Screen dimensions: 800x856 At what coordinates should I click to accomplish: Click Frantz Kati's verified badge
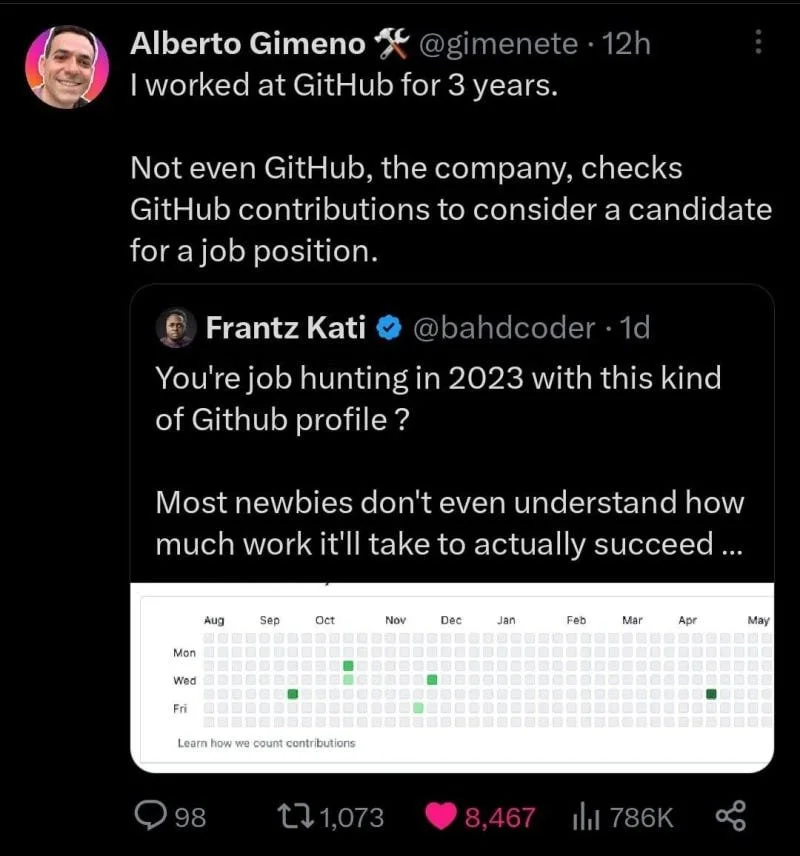[389, 328]
